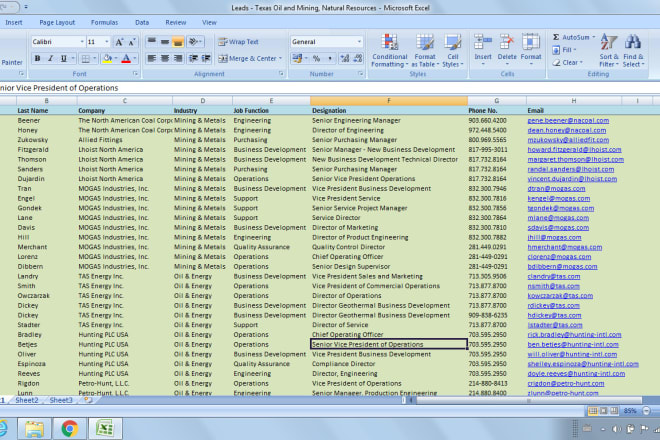Open the fill color dropdown arrow
Screen dimensions: 660x440
pyautogui.click(x=116, y=59)
